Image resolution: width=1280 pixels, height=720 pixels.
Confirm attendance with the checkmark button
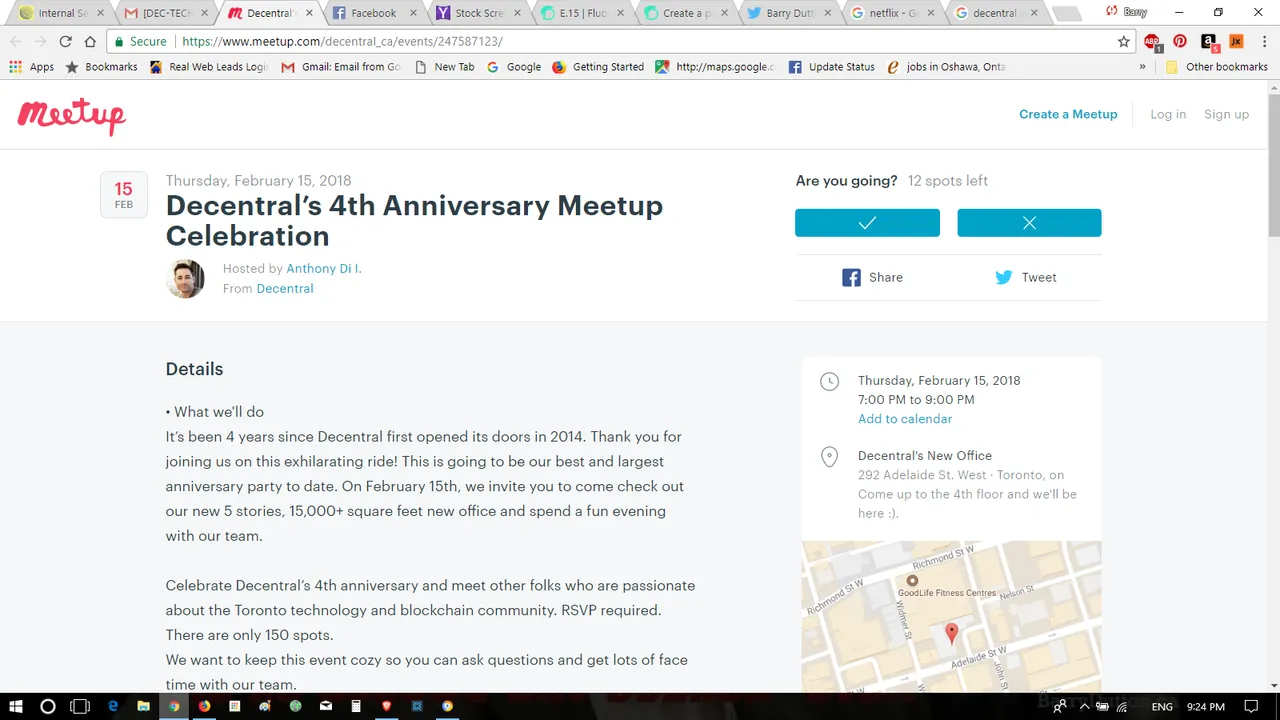pyautogui.click(x=867, y=223)
